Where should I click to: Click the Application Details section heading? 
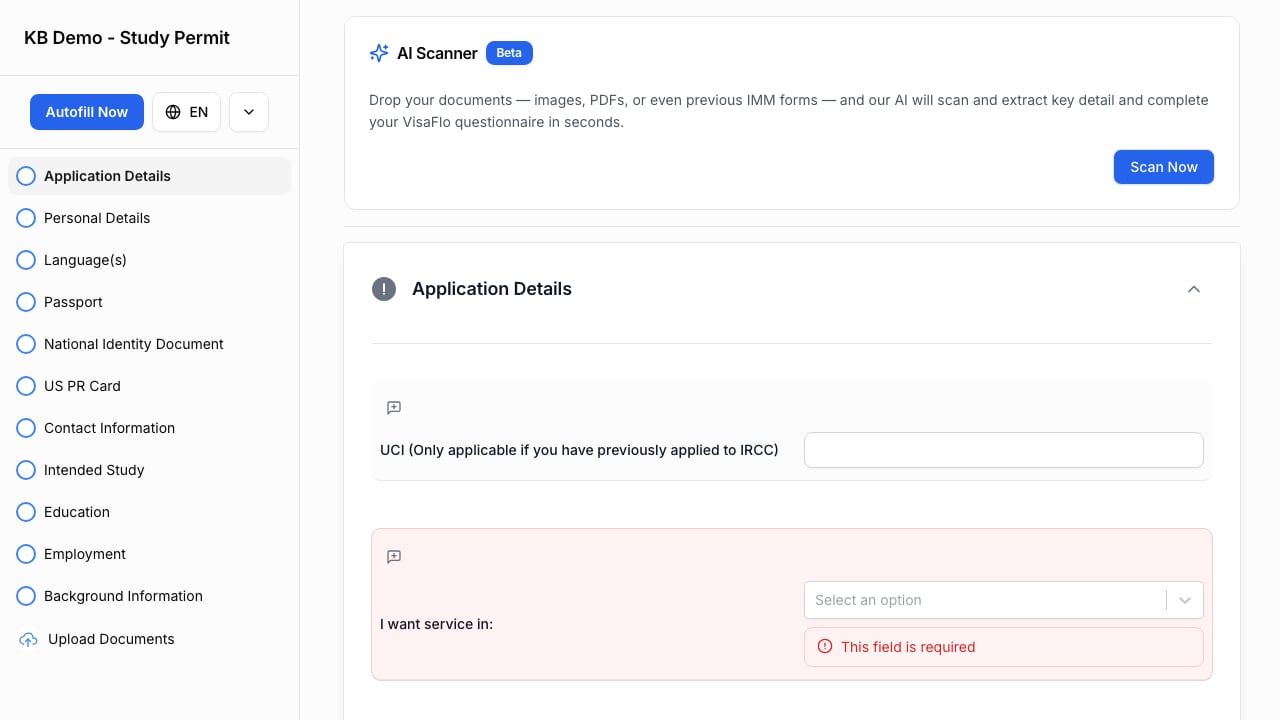click(492, 289)
